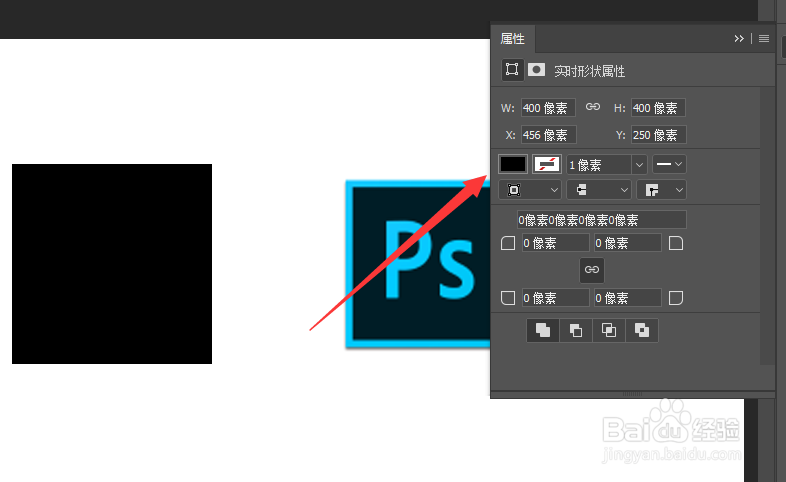Screen dimensions: 786x482
Task: Click the panel bottom resize grip
Action: pos(632,394)
